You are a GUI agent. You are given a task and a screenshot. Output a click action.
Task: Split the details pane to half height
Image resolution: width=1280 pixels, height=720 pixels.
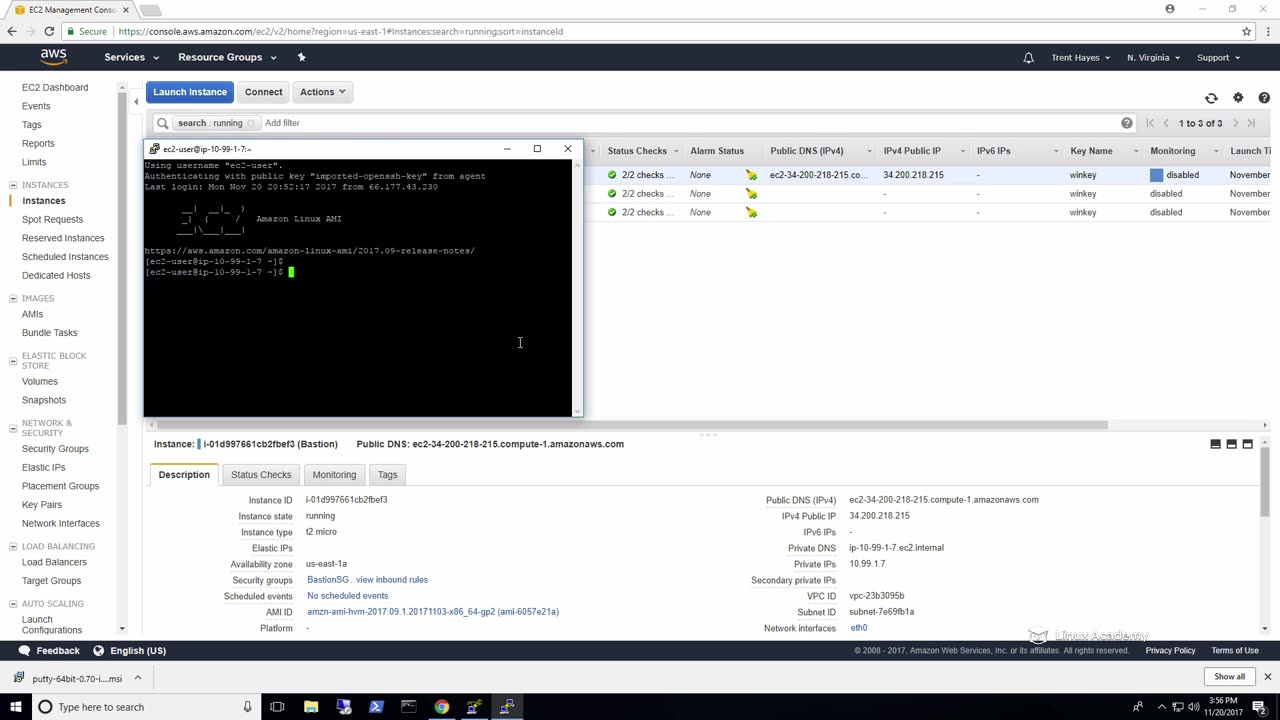pos(1231,444)
